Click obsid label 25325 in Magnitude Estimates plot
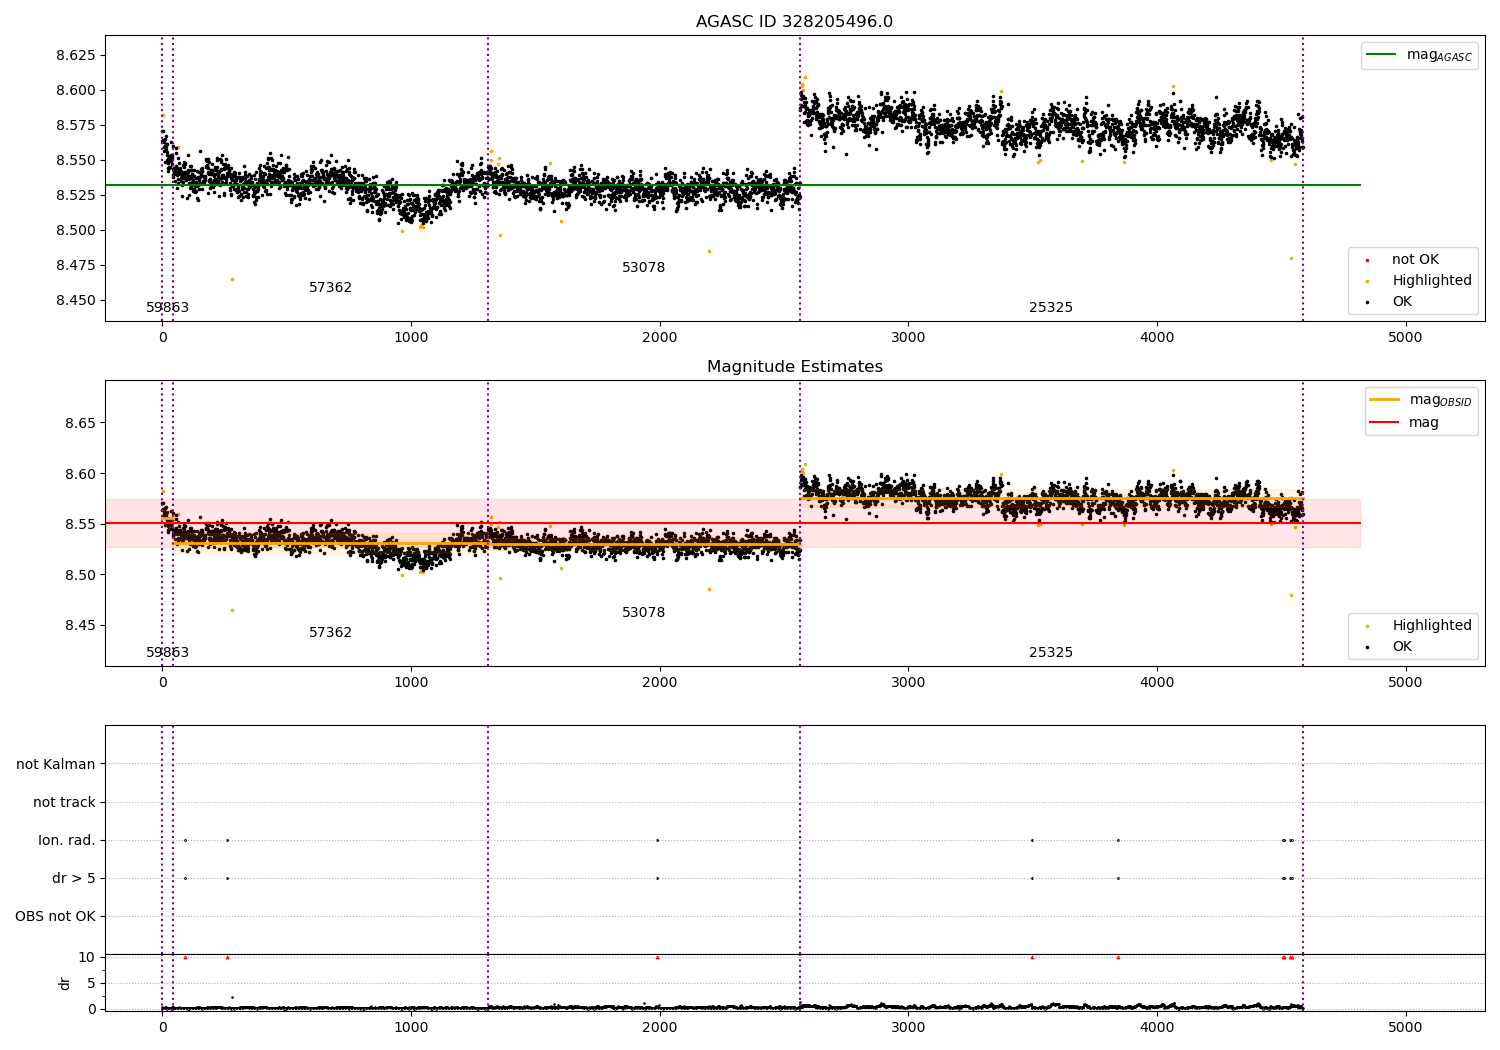Image resolution: width=1500 pixels, height=1050 pixels. [x=1051, y=653]
